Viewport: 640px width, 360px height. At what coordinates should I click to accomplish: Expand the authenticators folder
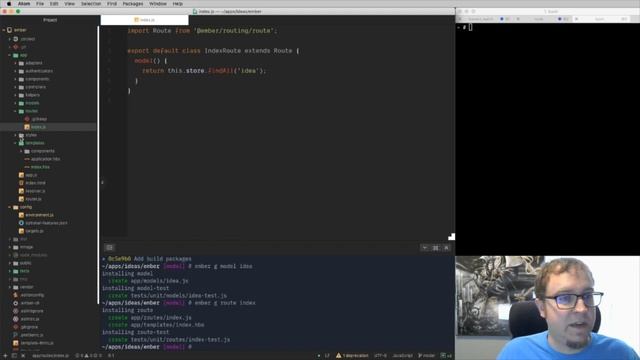point(16,71)
